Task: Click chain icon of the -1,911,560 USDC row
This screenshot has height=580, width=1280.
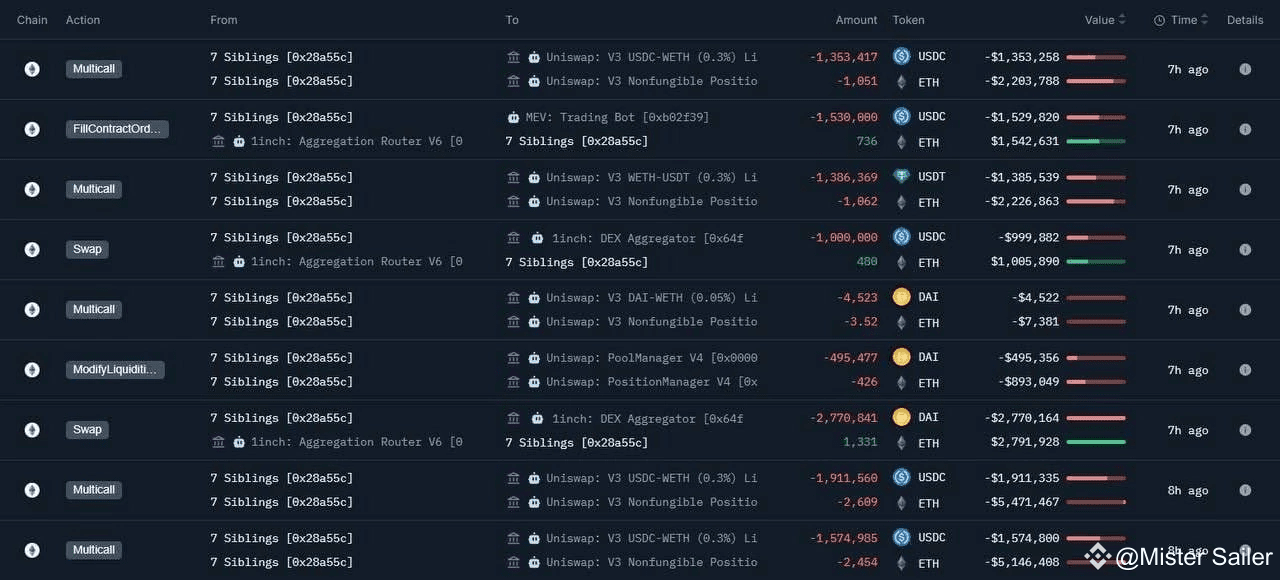Action: click(32, 490)
